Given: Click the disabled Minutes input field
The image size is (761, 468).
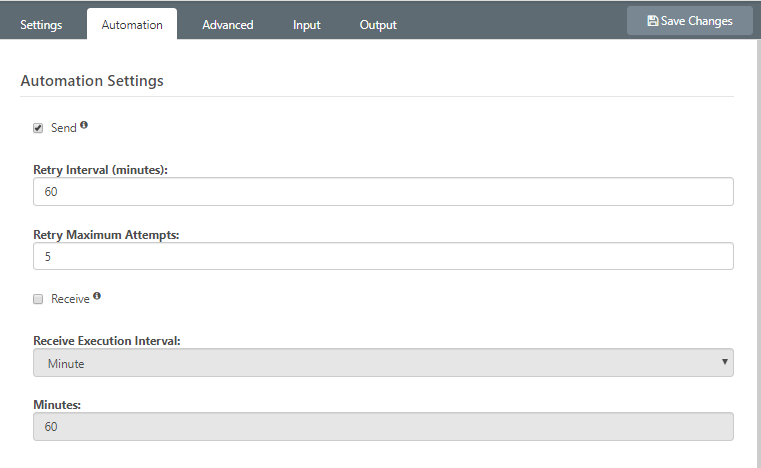Looking at the screenshot, I should point(383,427).
